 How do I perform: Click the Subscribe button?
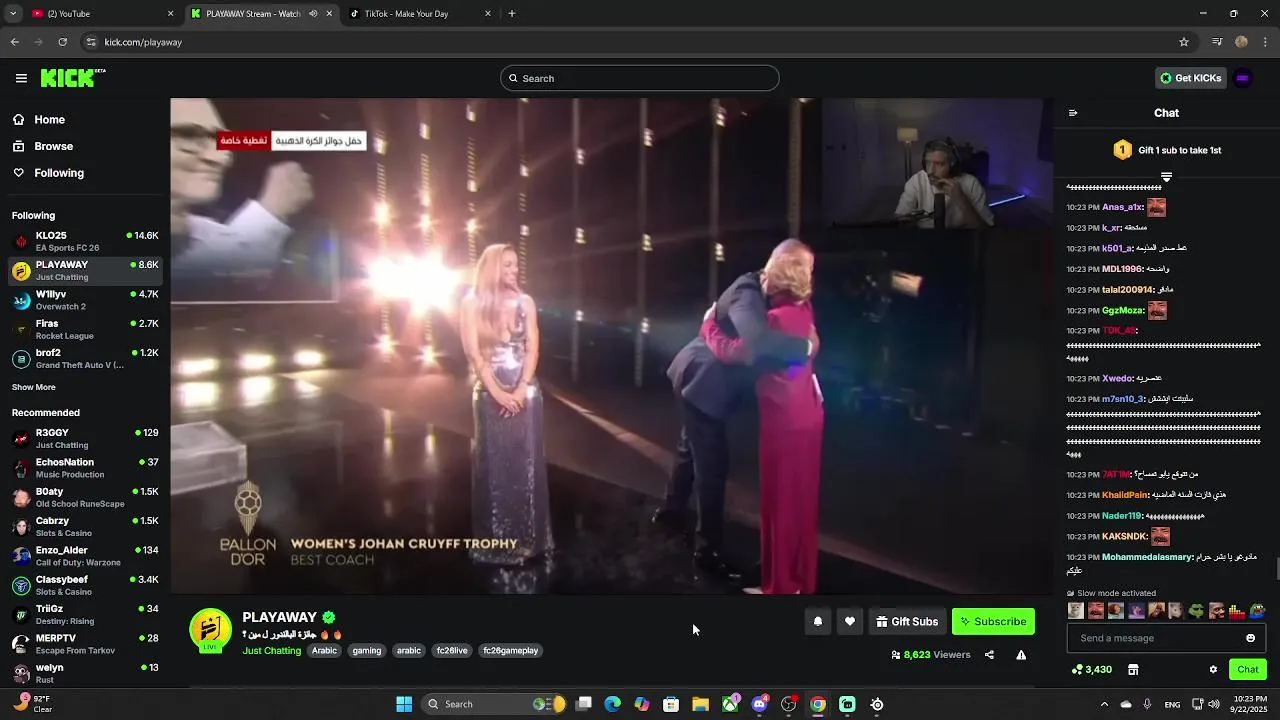[x=993, y=621]
